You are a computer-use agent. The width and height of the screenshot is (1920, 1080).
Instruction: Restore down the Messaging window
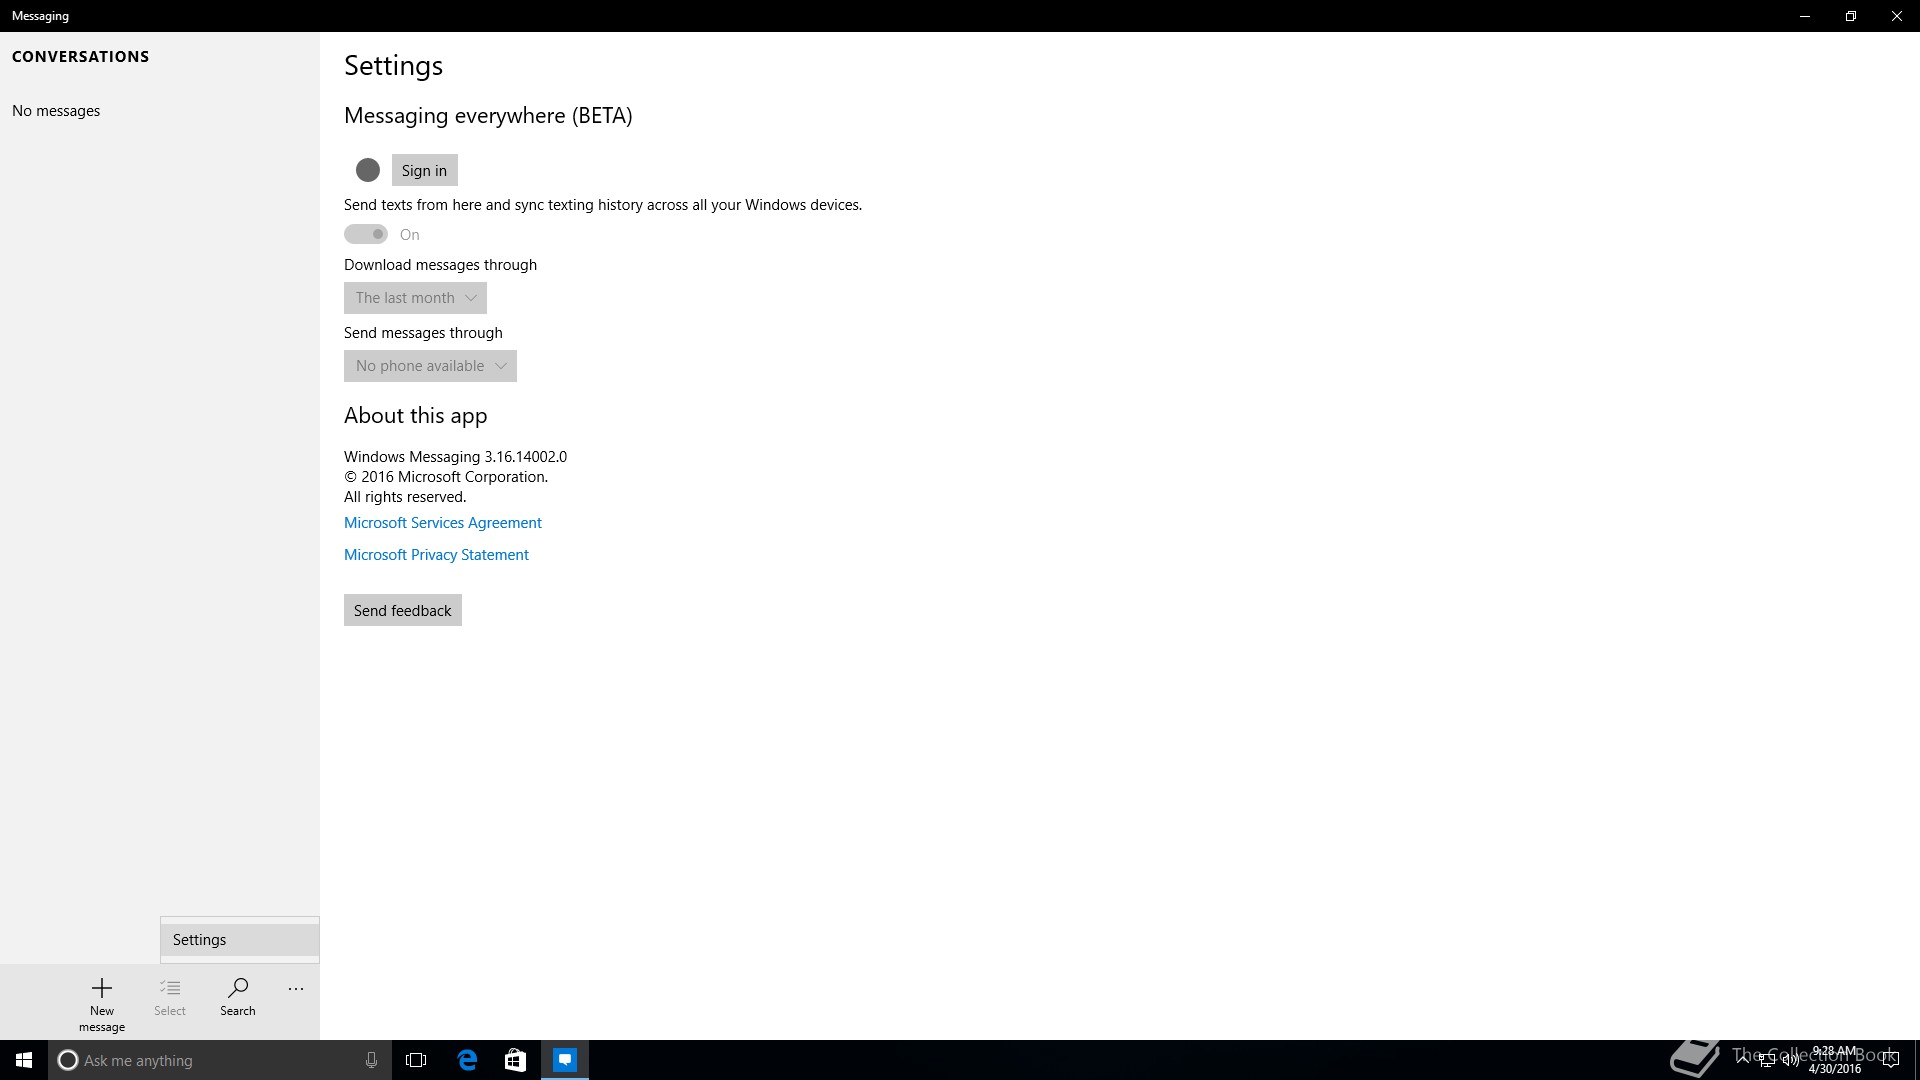[x=1851, y=16]
